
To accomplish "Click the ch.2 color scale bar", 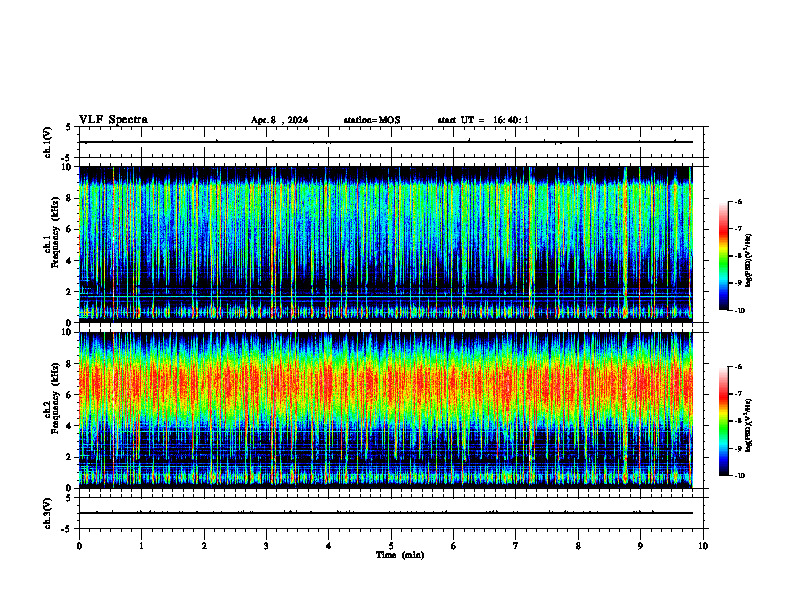I will click(724, 421).
